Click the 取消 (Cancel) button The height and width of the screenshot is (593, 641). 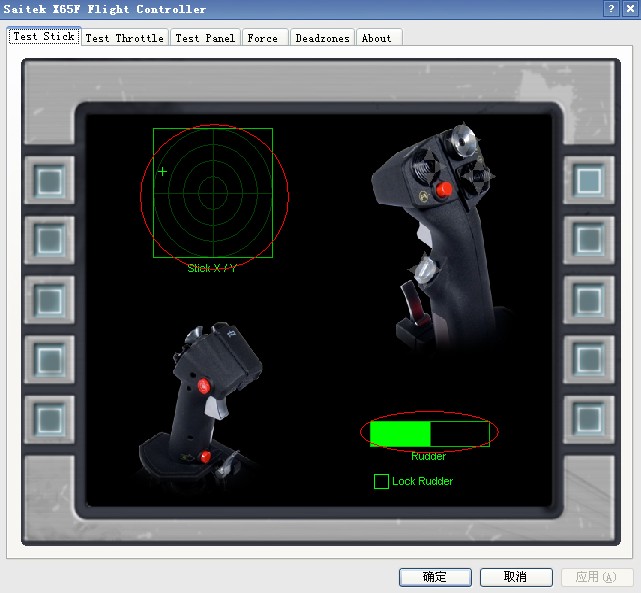[516, 577]
